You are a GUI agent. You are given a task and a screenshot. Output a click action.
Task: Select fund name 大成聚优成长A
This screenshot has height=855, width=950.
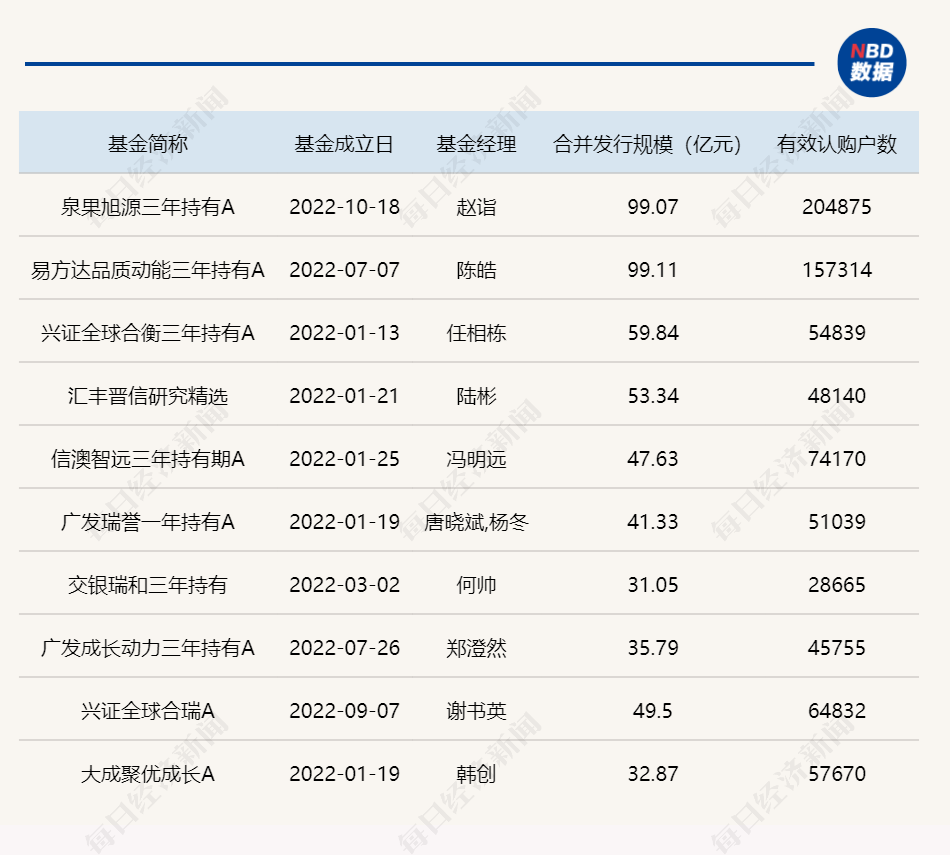tap(148, 774)
